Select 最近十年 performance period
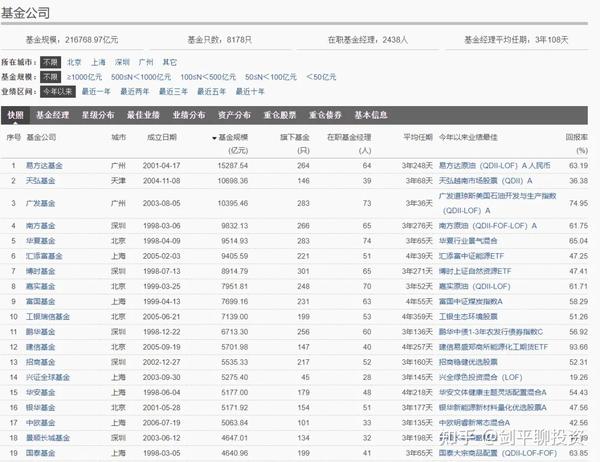This screenshot has height=462, width=600. tap(250, 91)
